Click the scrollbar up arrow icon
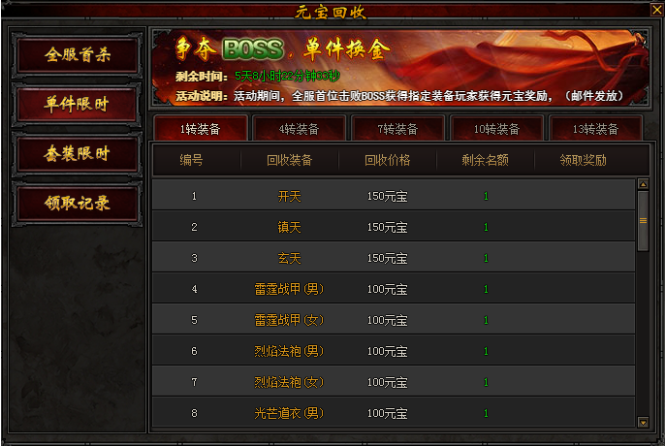This screenshot has width=666, height=446. [x=643, y=184]
